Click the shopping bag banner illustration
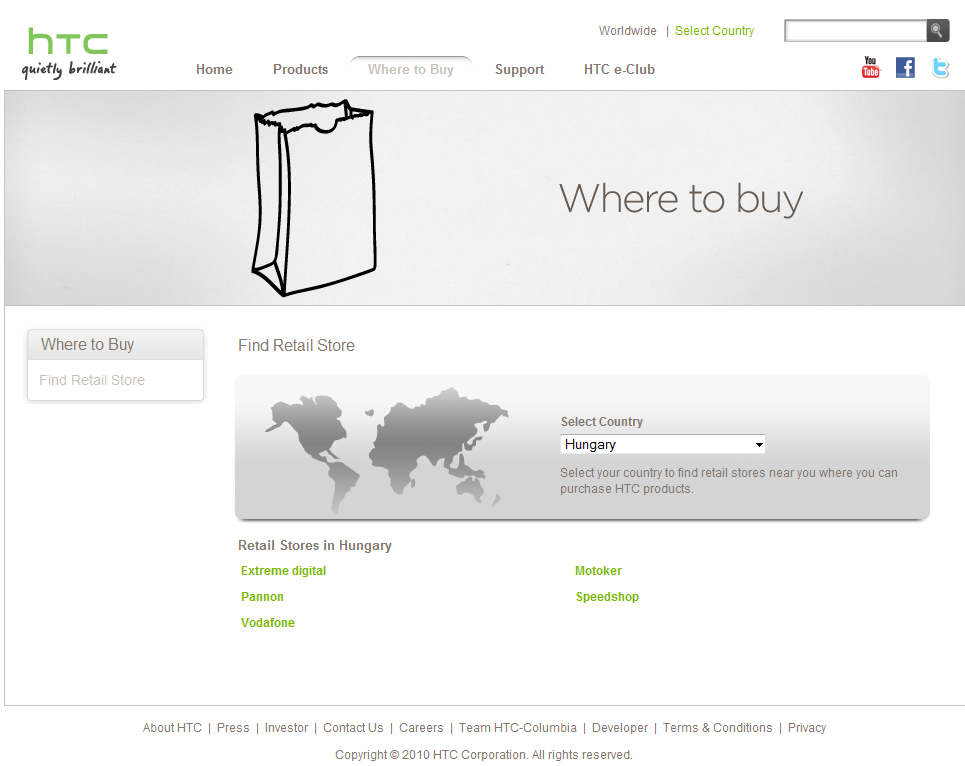This screenshot has height=766, width=965. point(314,197)
